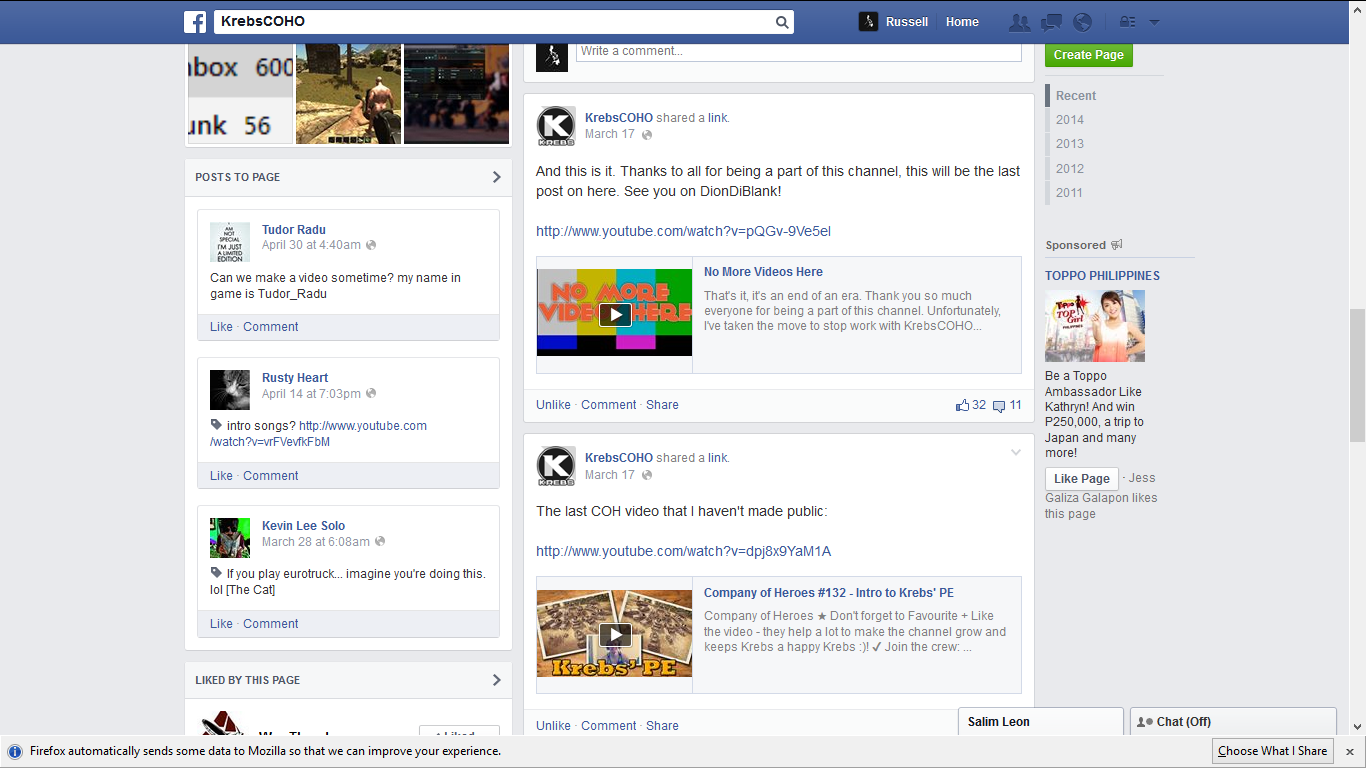Comment on Kevin Lee Solo's post
The width and height of the screenshot is (1366, 768).
click(270, 624)
